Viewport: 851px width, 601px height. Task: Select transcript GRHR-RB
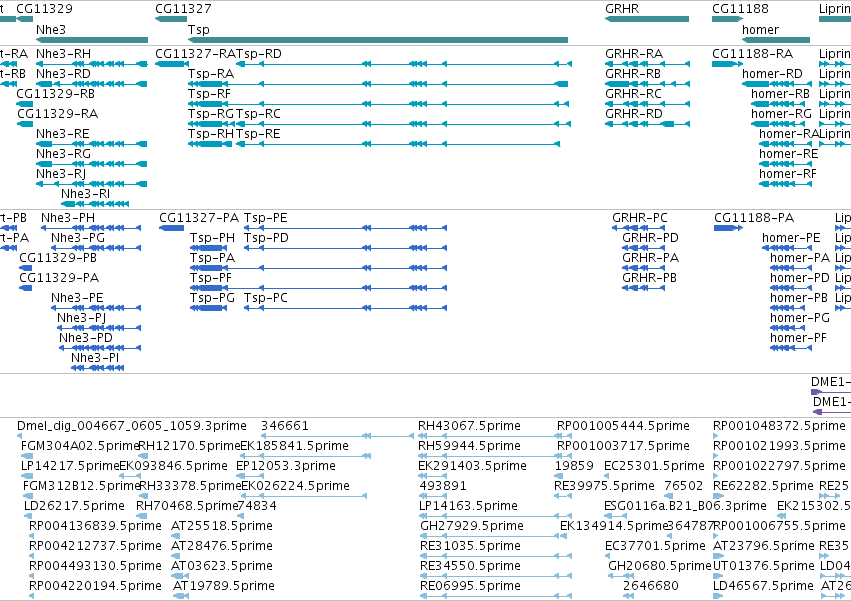click(x=647, y=84)
